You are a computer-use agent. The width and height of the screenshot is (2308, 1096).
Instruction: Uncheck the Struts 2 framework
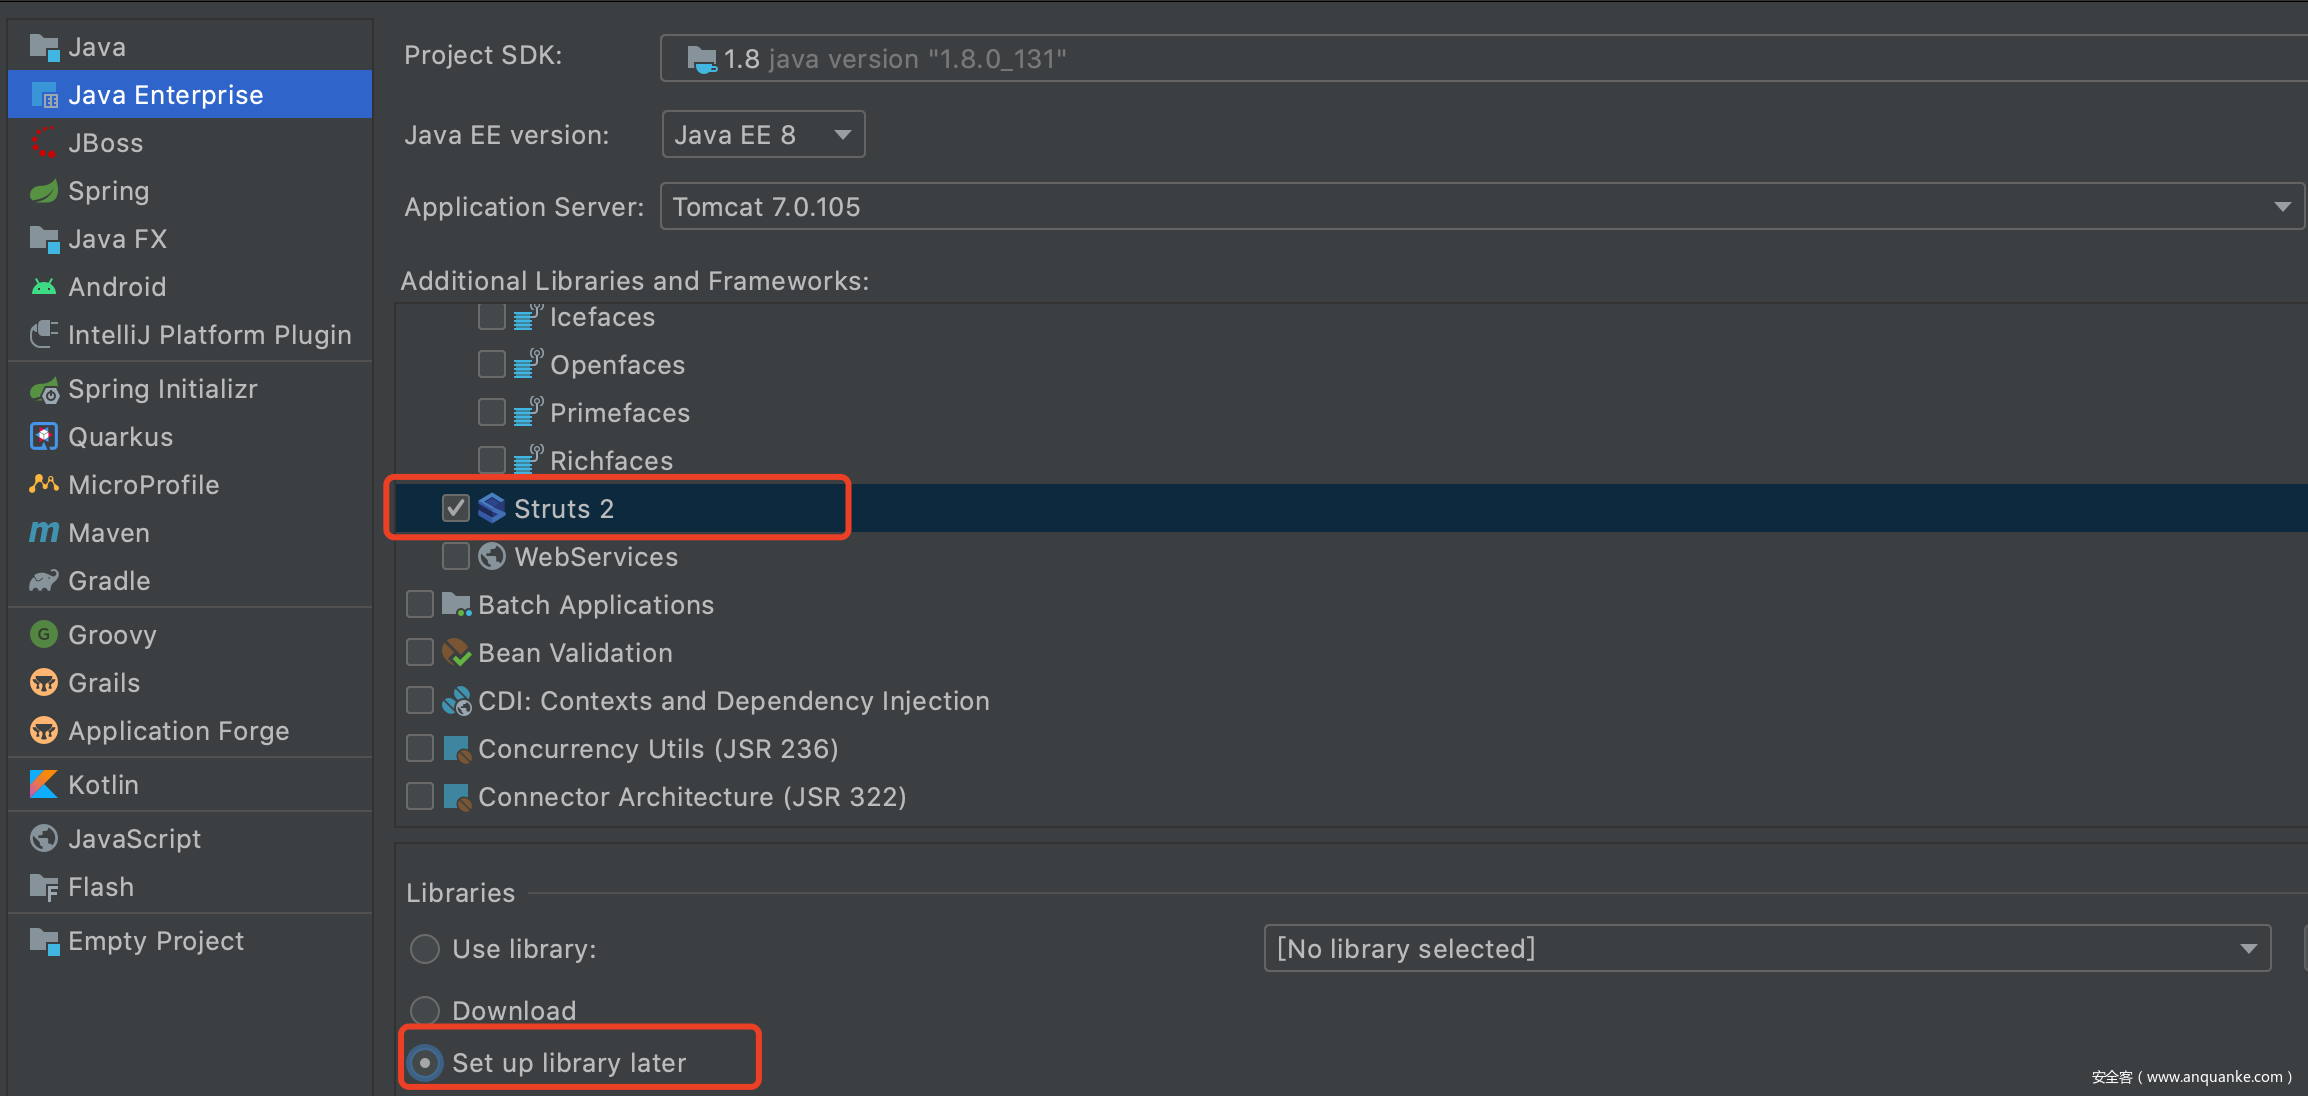456,507
